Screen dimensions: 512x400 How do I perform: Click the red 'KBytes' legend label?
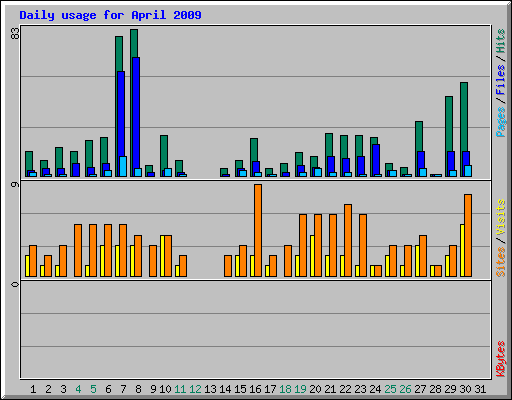point(500,359)
